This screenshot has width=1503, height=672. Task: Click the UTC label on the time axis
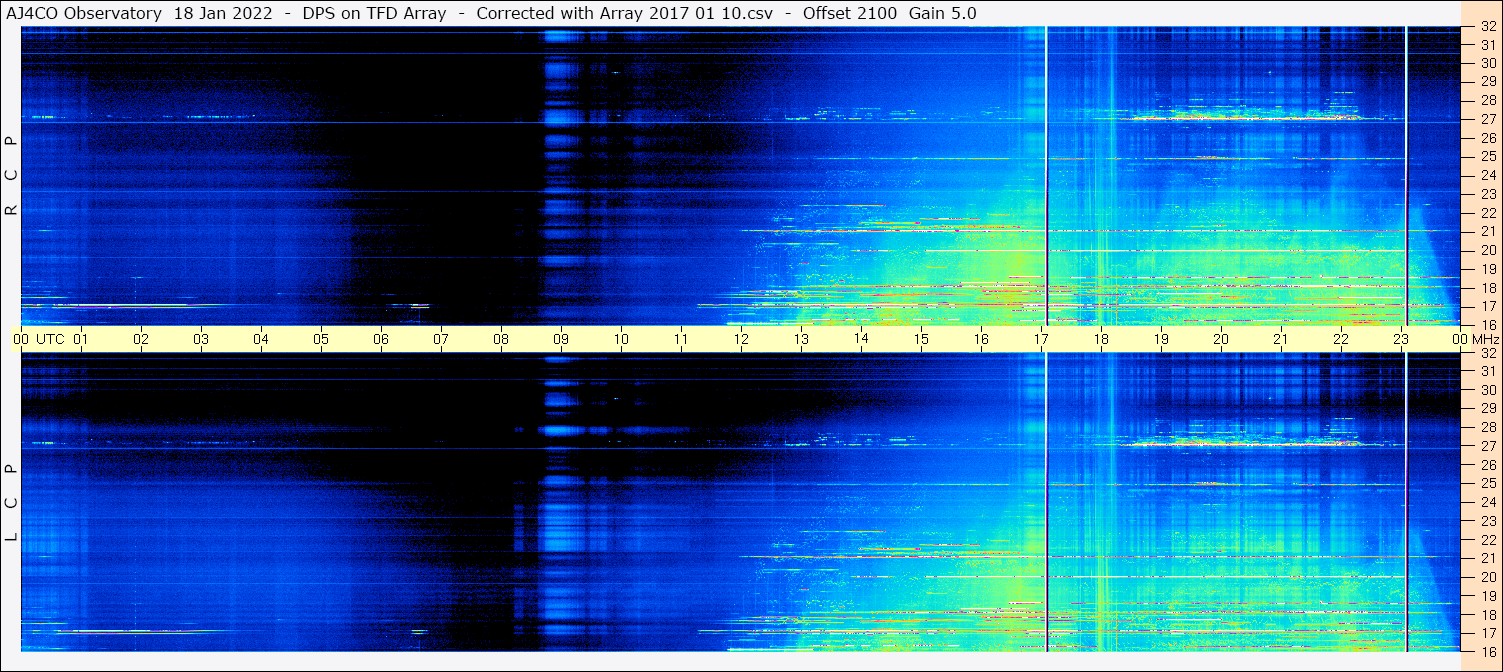point(49,339)
